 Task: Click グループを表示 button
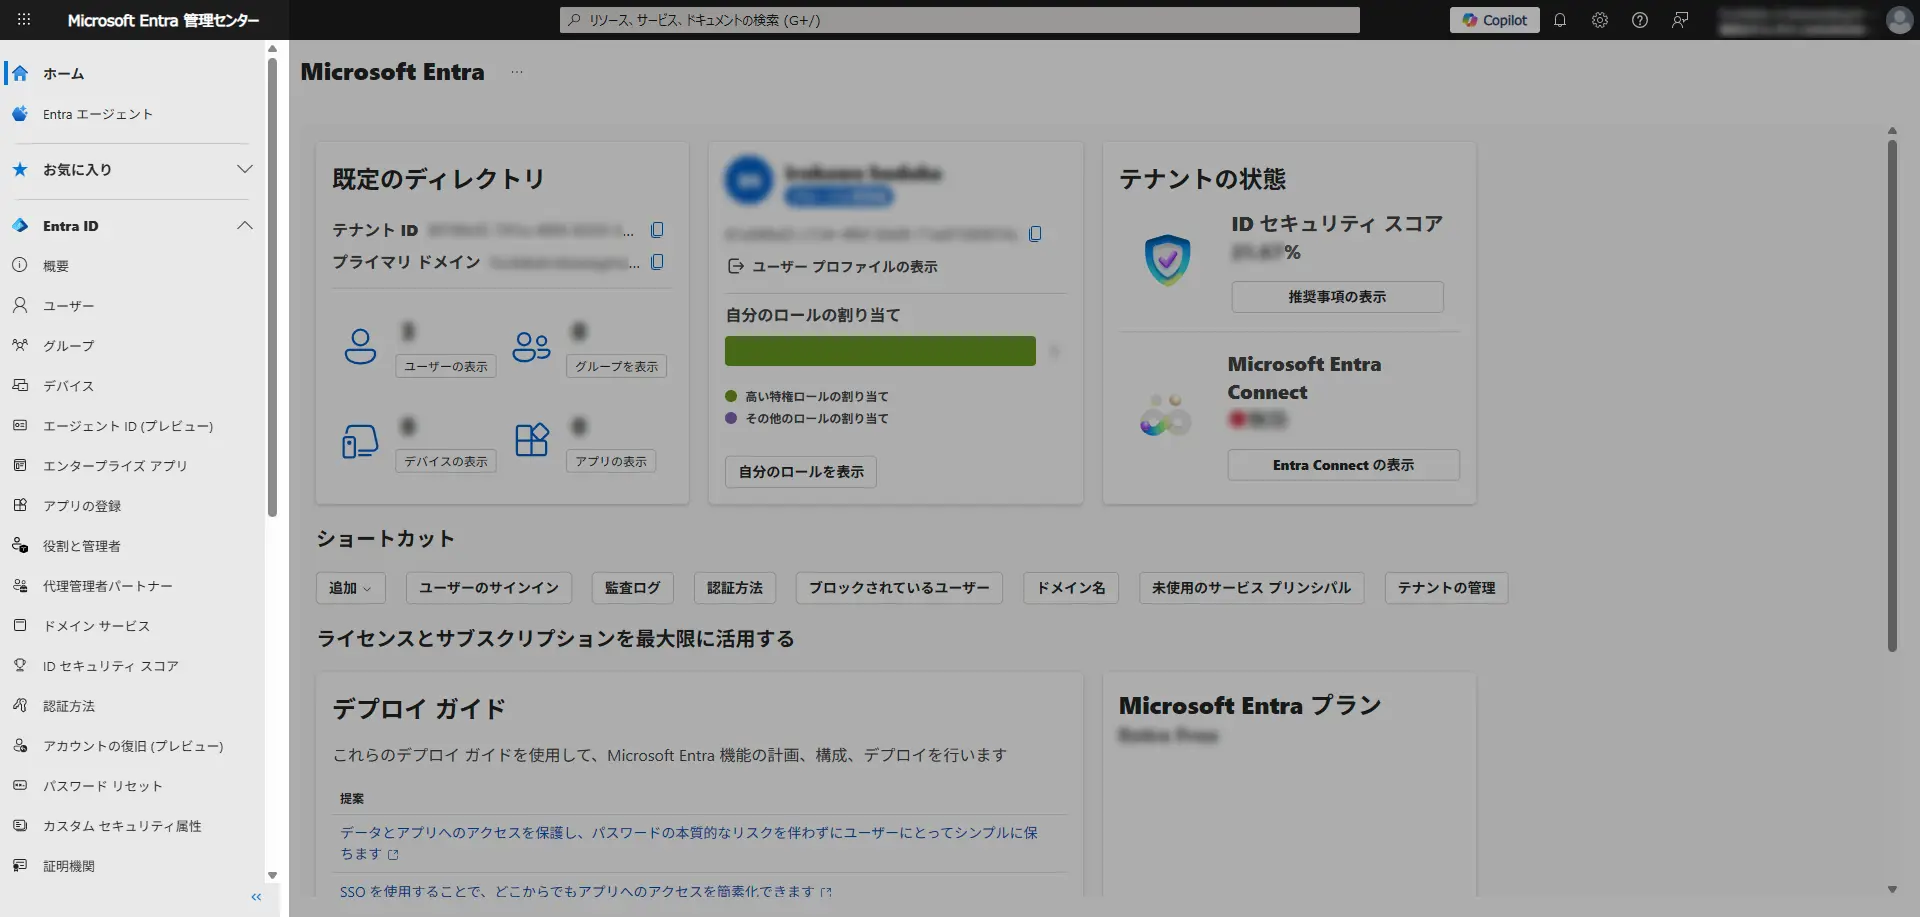click(x=616, y=367)
